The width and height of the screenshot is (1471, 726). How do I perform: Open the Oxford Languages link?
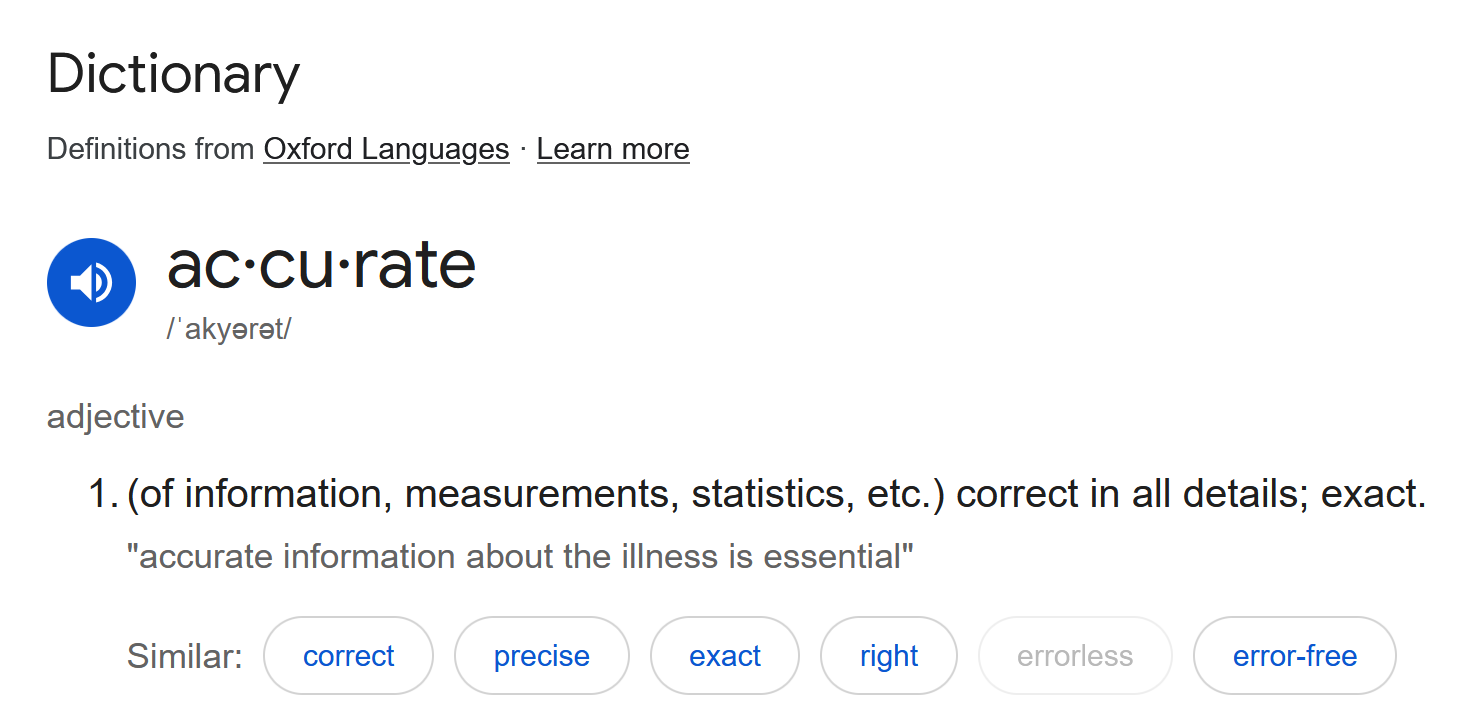(x=386, y=149)
